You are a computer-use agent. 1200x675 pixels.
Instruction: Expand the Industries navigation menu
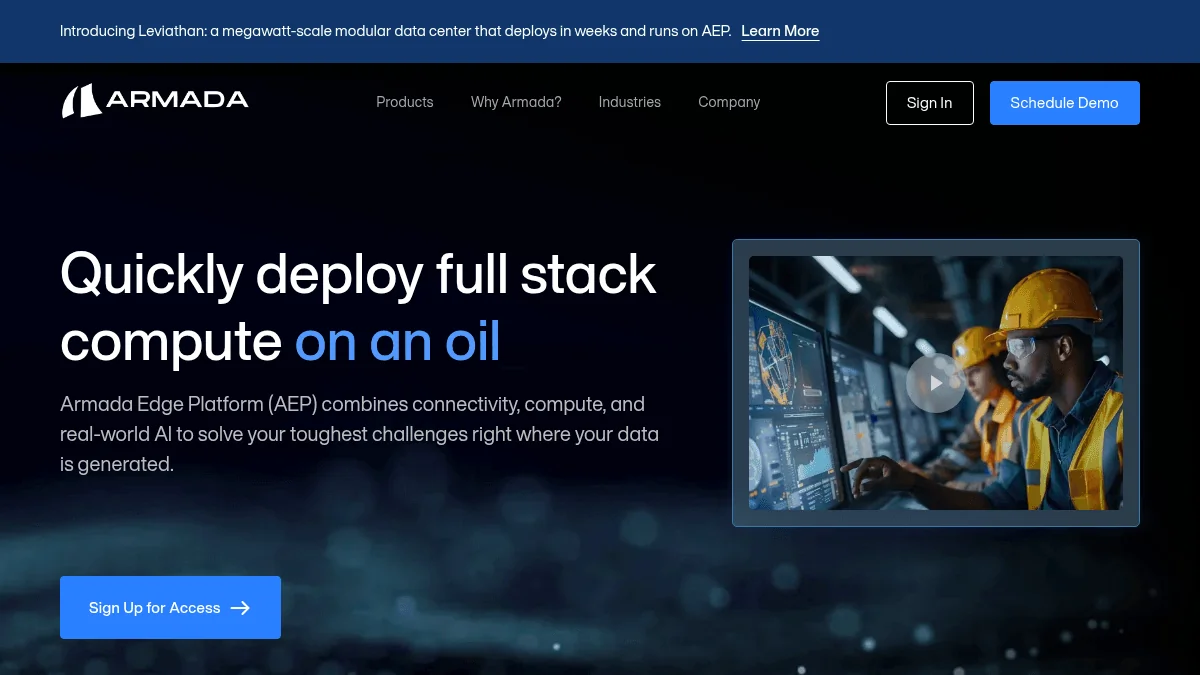pos(629,102)
